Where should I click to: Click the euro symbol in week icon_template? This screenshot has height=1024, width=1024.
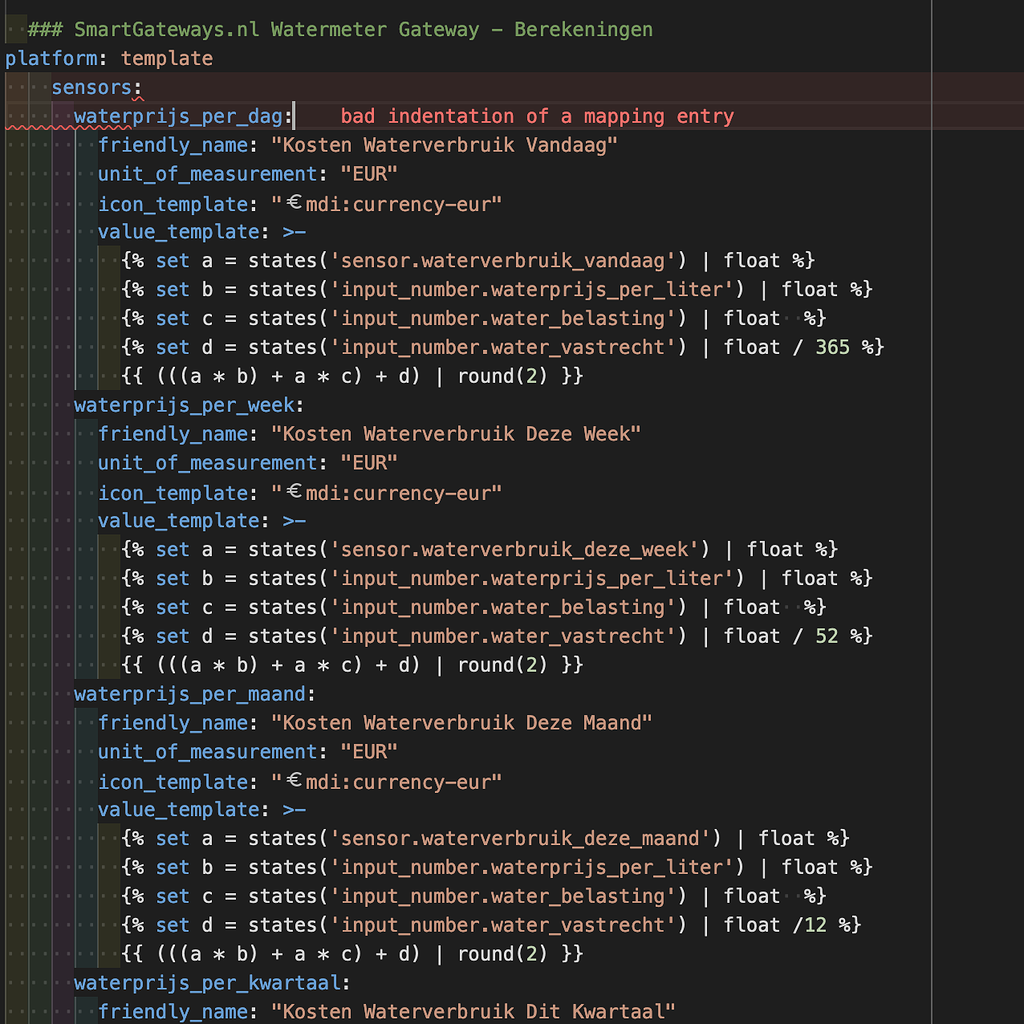(x=295, y=491)
